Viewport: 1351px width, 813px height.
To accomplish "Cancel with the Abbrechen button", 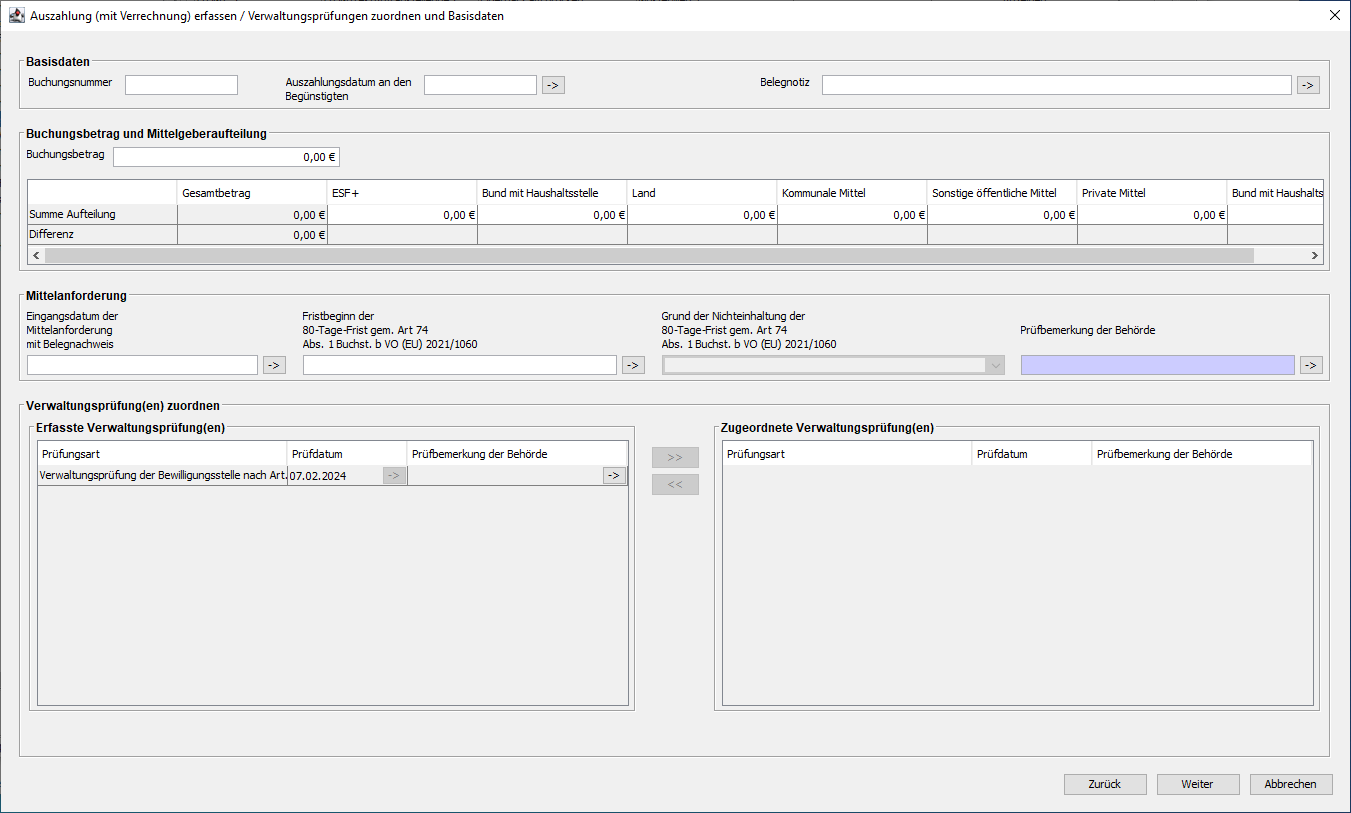I will (x=1290, y=784).
